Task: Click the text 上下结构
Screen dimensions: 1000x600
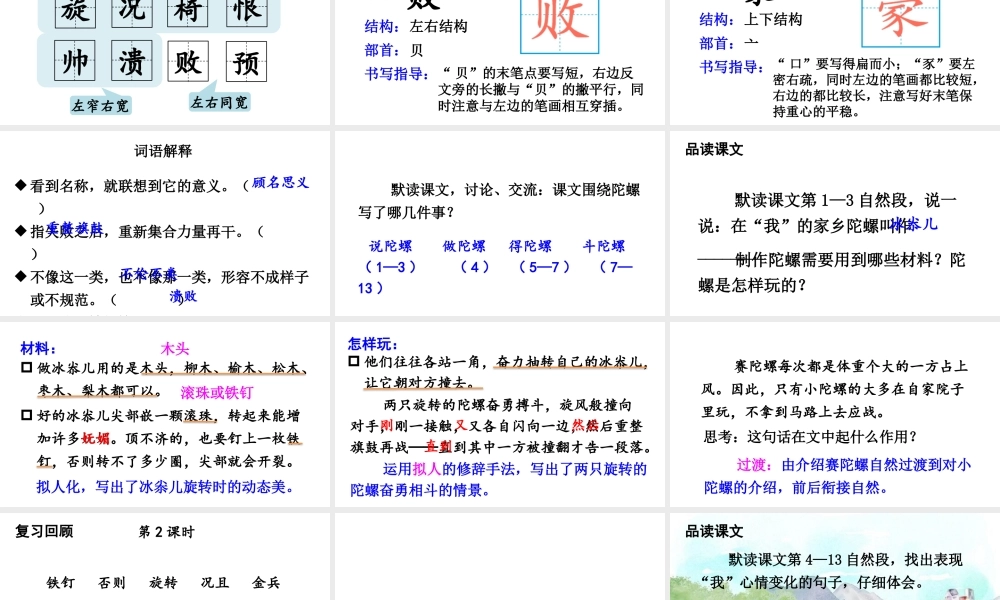Action: 773,20
